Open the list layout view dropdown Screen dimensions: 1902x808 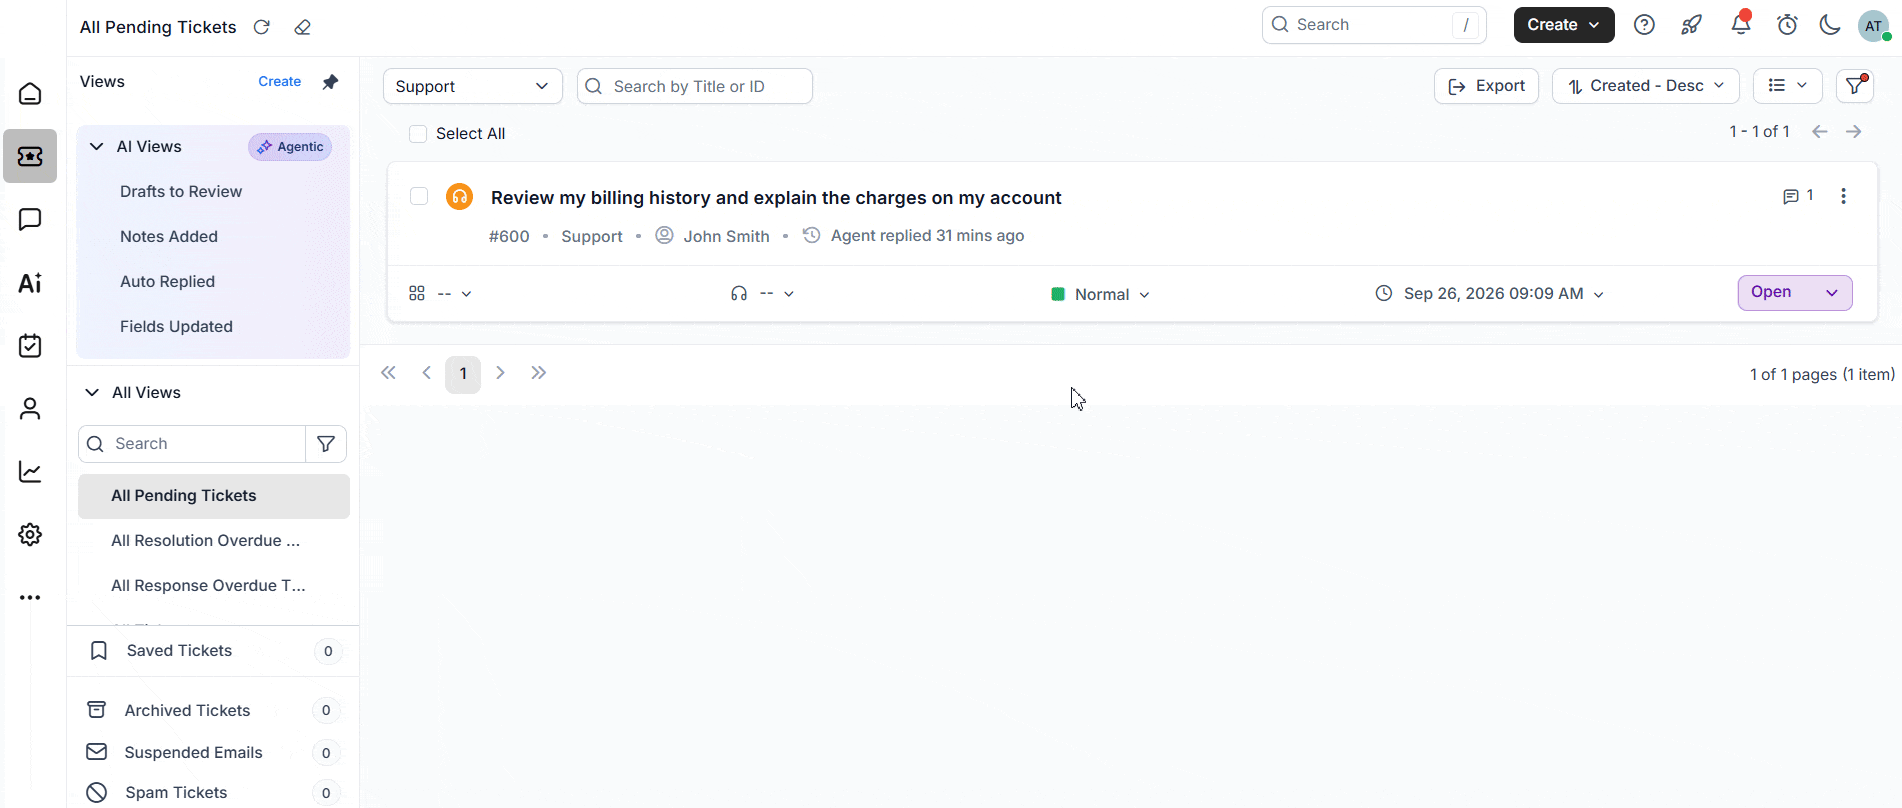1788,86
